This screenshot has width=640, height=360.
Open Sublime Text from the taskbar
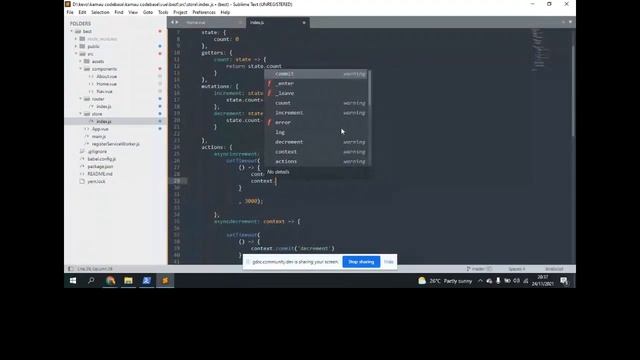click(165, 280)
